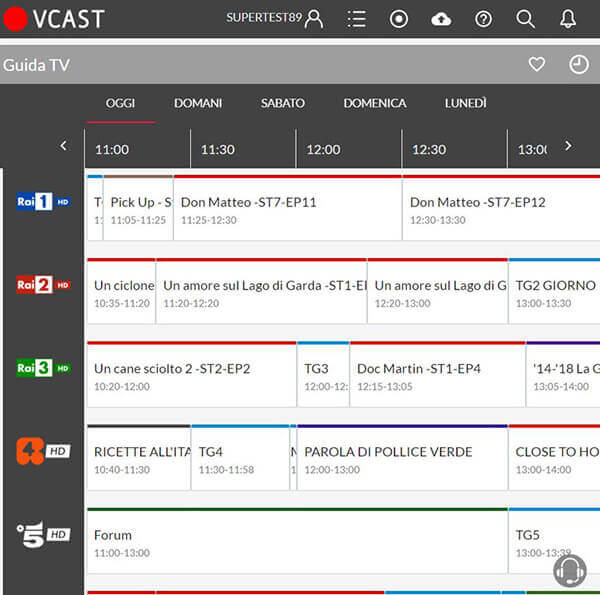Select the Canale 5 HD channel logo
Image resolution: width=600 pixels, height=595 pixels.
pyautogui.click(x=43, y=534)
